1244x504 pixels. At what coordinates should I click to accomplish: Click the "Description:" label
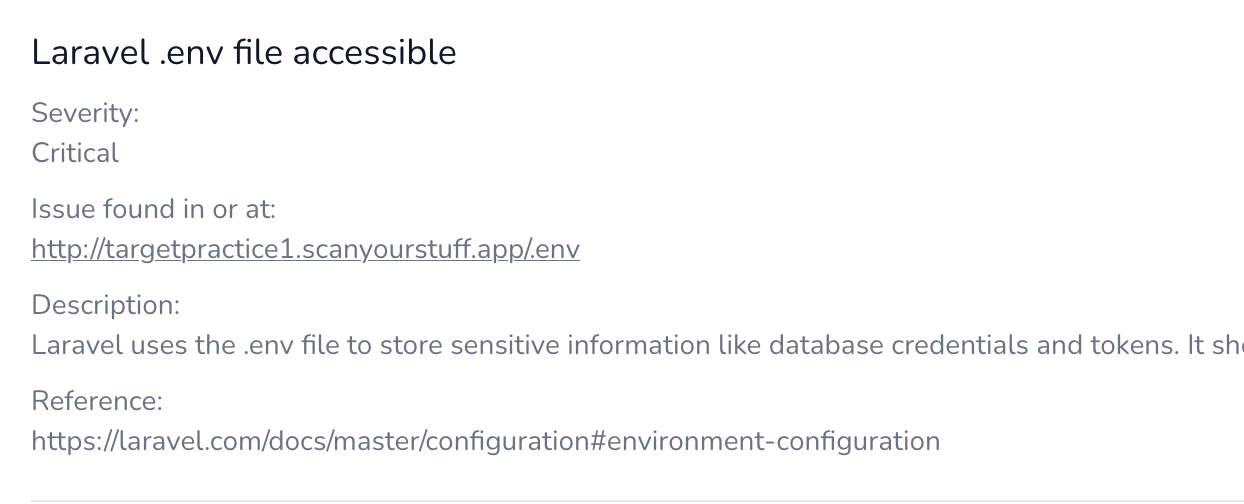(x=105, y=305)
